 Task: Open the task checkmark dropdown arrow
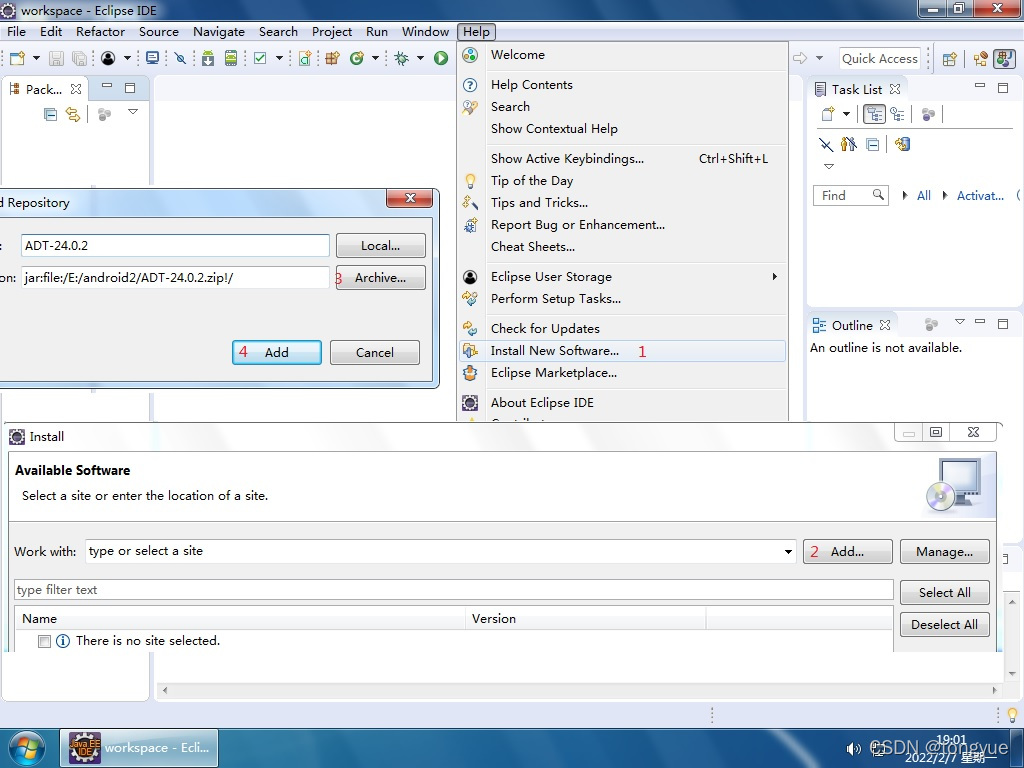coord(279,58)
